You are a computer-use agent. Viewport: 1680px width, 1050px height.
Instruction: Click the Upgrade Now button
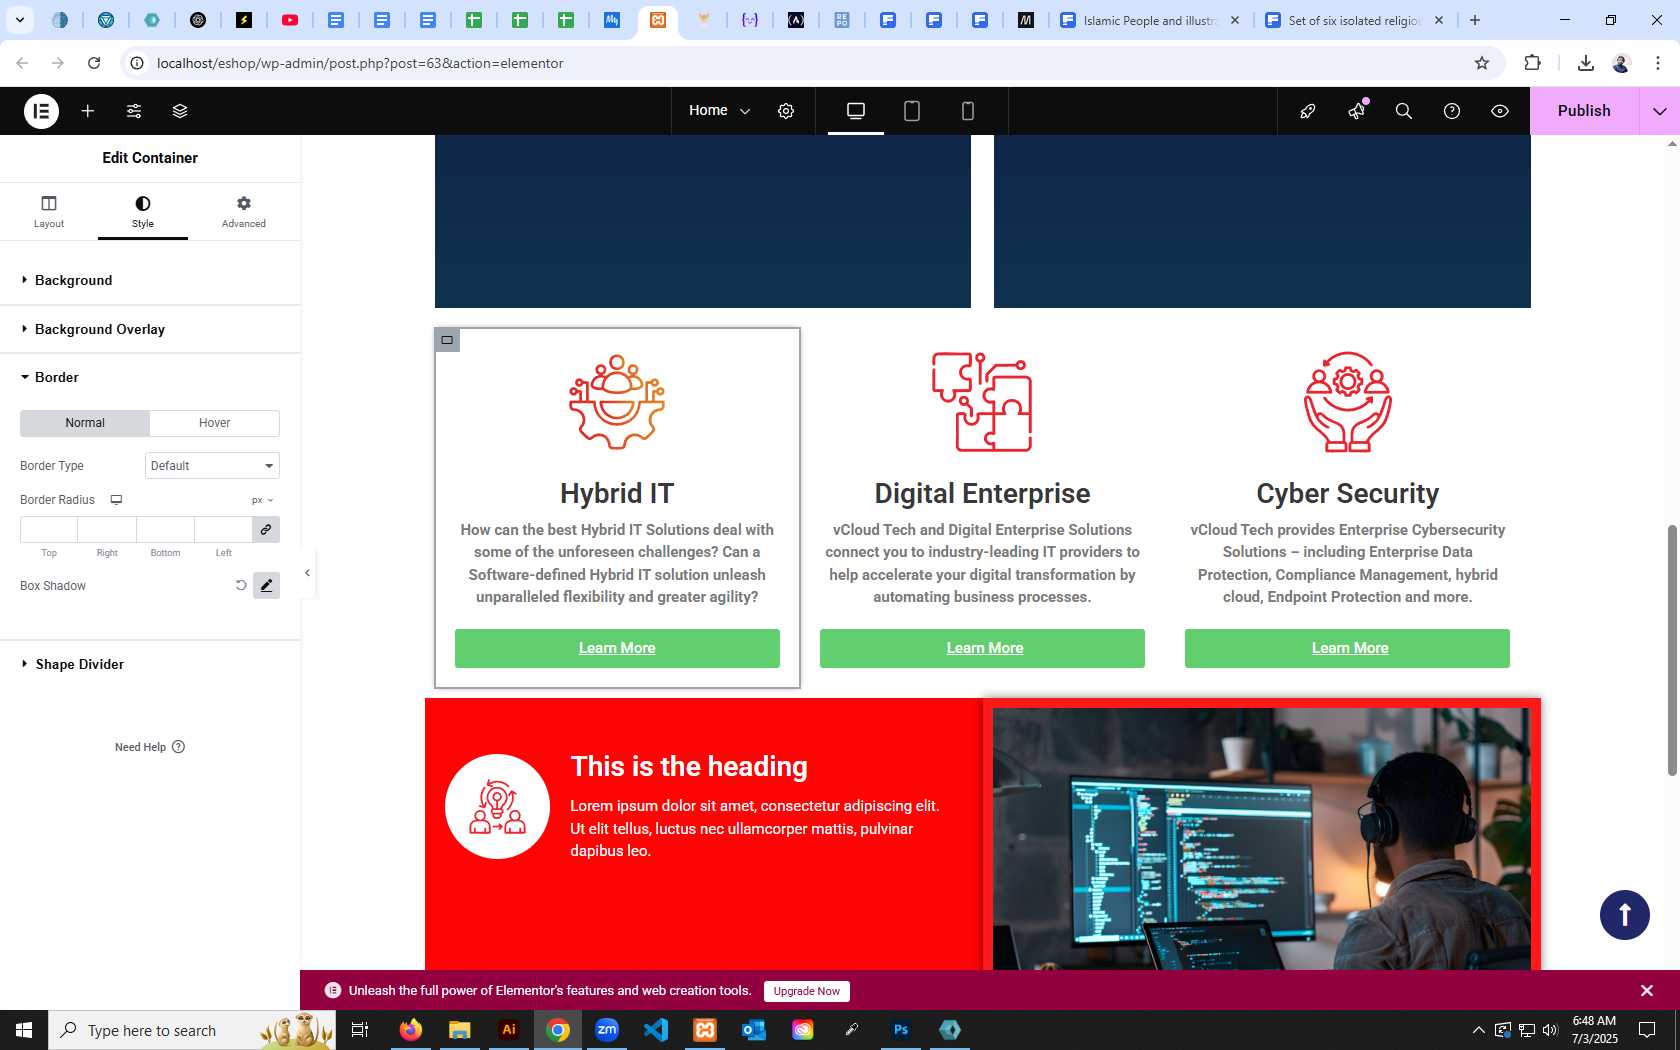point(807,991)
